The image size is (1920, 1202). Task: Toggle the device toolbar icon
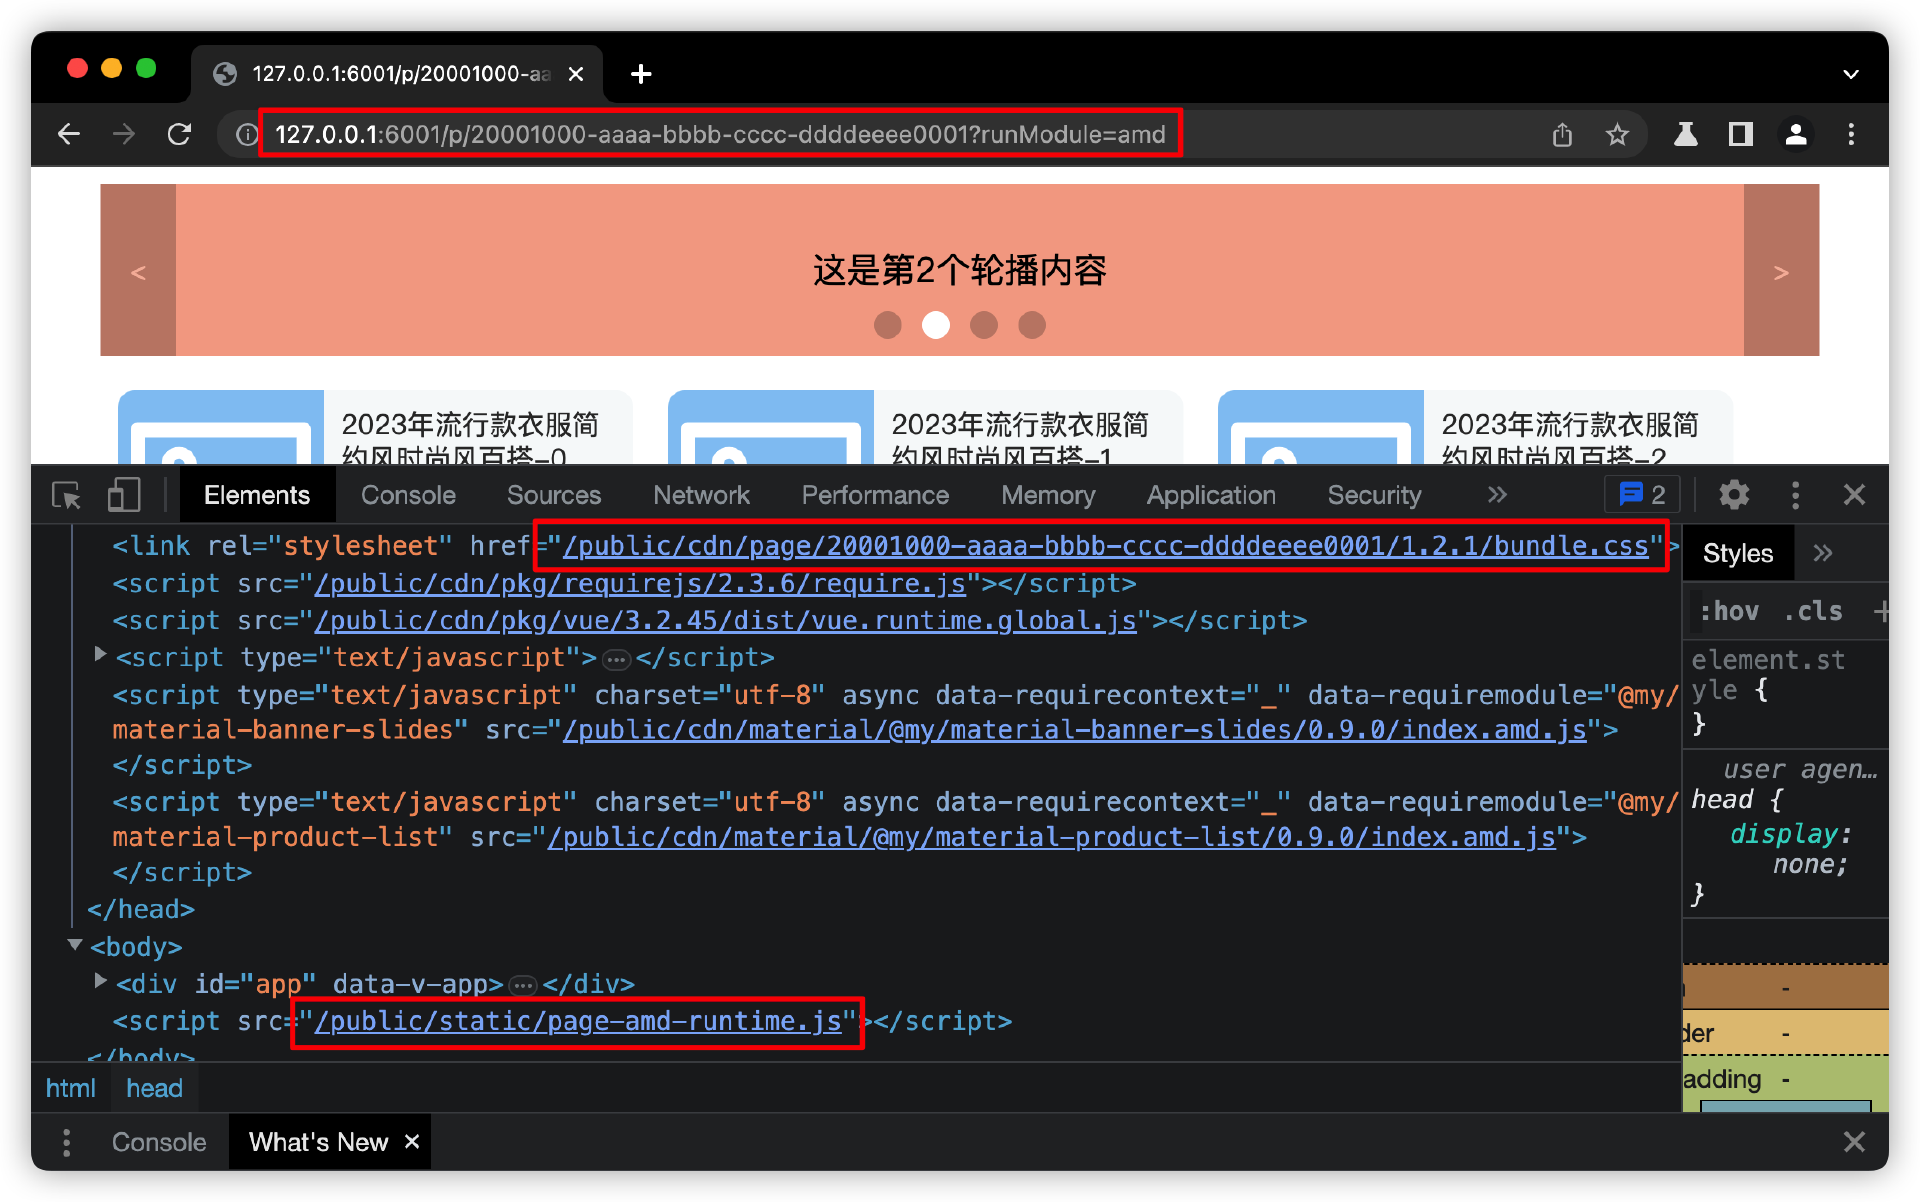(124, 495)
